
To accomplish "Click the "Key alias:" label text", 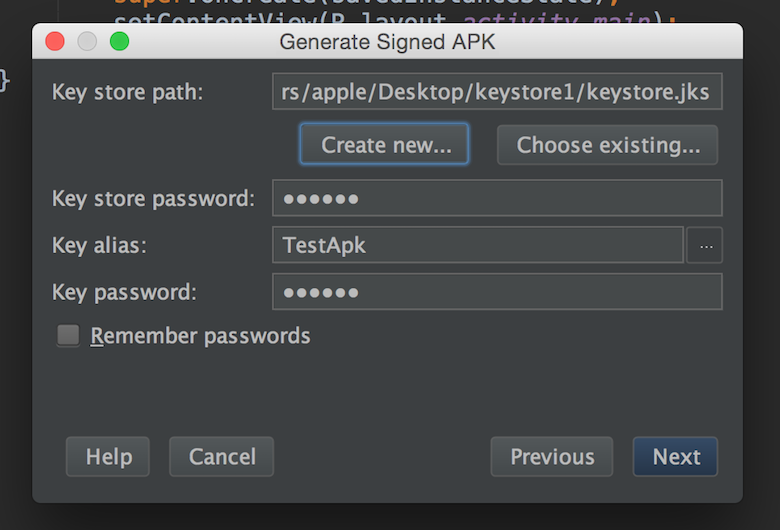I will [99, 246].
